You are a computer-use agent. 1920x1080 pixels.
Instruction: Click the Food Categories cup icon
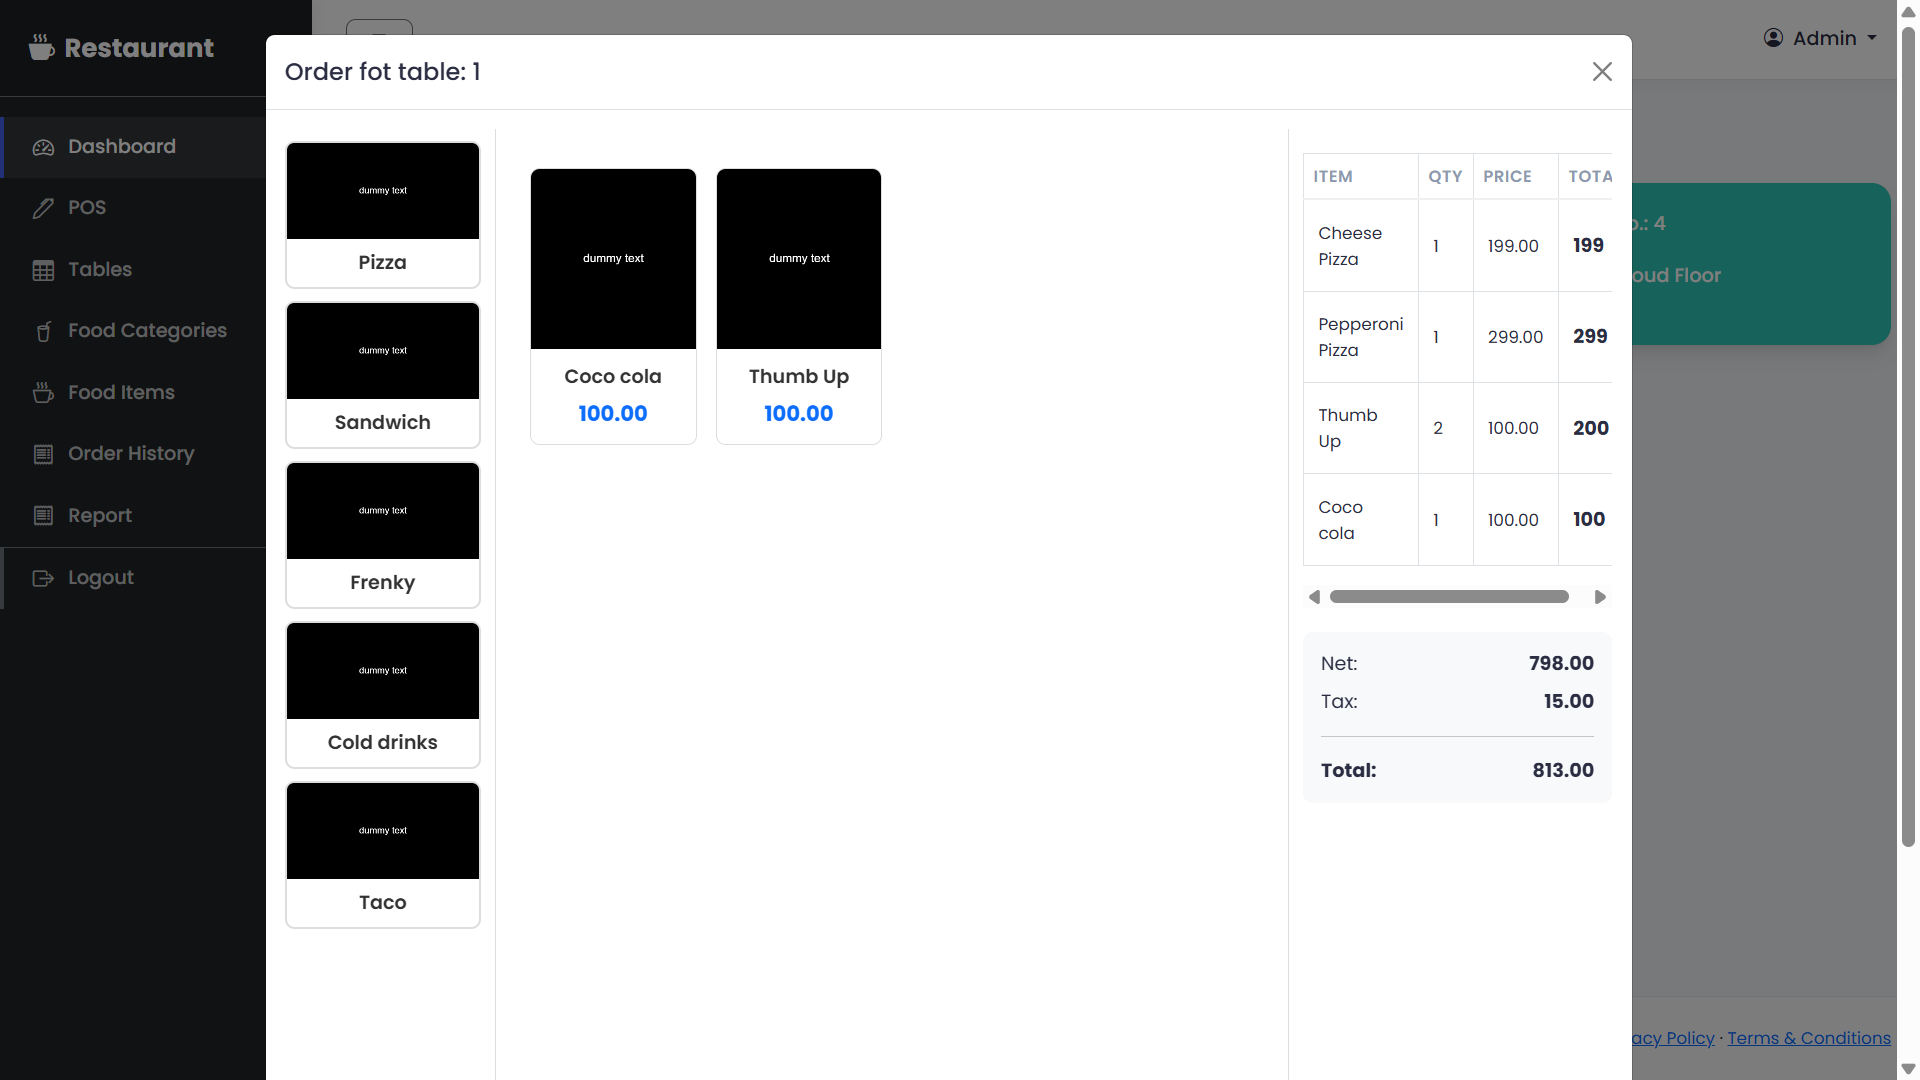click(x=43, y=331)
